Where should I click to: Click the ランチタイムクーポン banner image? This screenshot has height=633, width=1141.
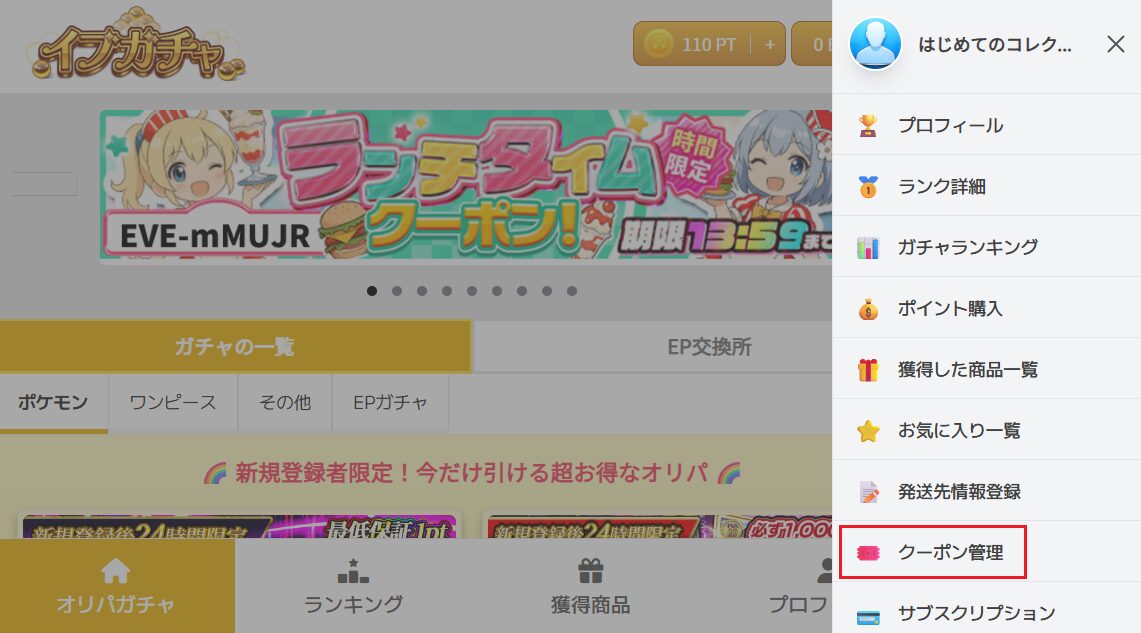[x=466, y=185]
